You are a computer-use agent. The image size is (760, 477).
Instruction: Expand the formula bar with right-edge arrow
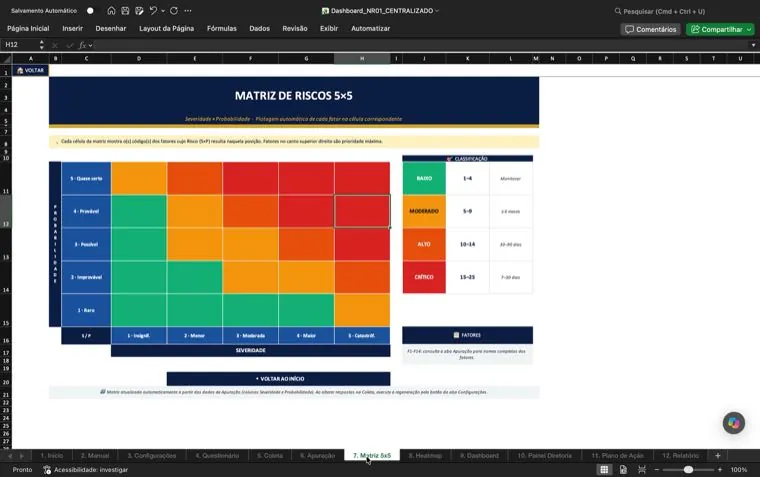click(753, 45)
